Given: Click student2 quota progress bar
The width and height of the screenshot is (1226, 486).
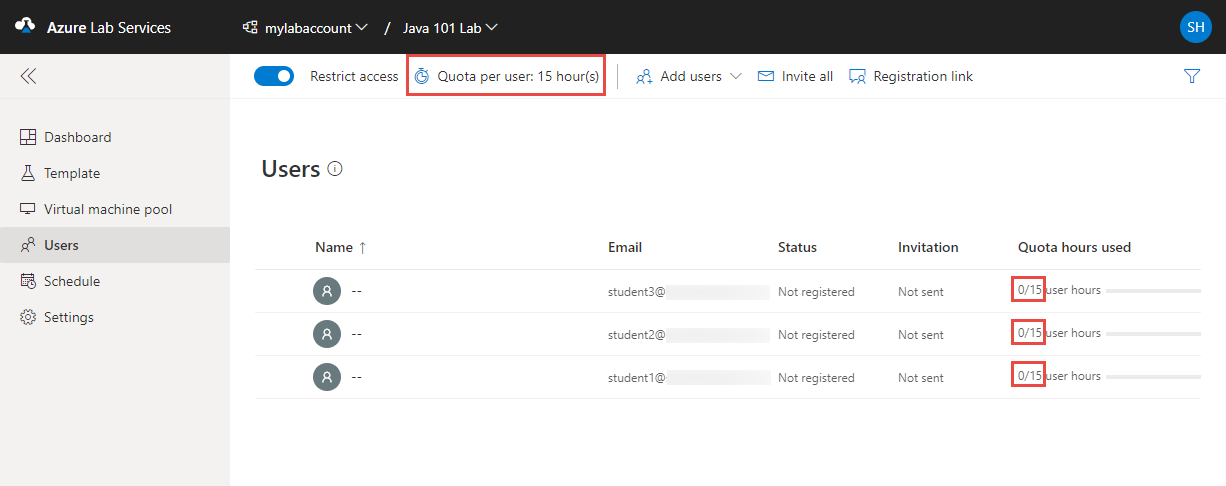Looking at the screenshot, I should click(1153, 334).
